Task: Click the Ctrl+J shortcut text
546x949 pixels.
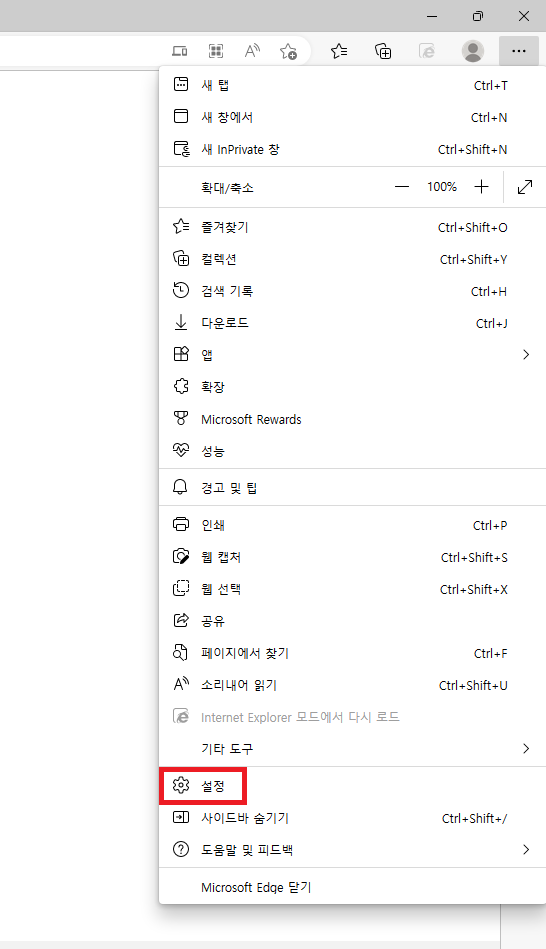Action: tap(492, 324)
